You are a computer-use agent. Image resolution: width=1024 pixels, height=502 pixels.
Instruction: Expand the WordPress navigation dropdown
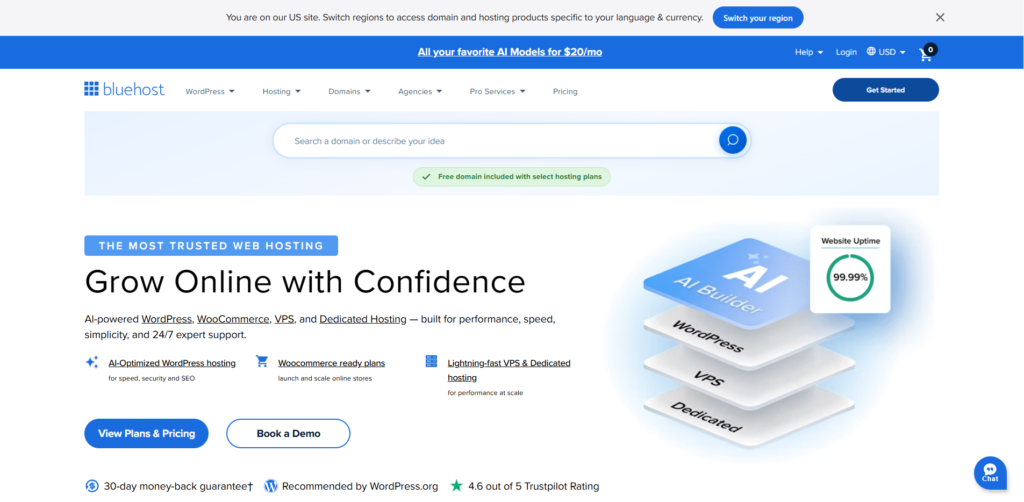pos(210,91)
